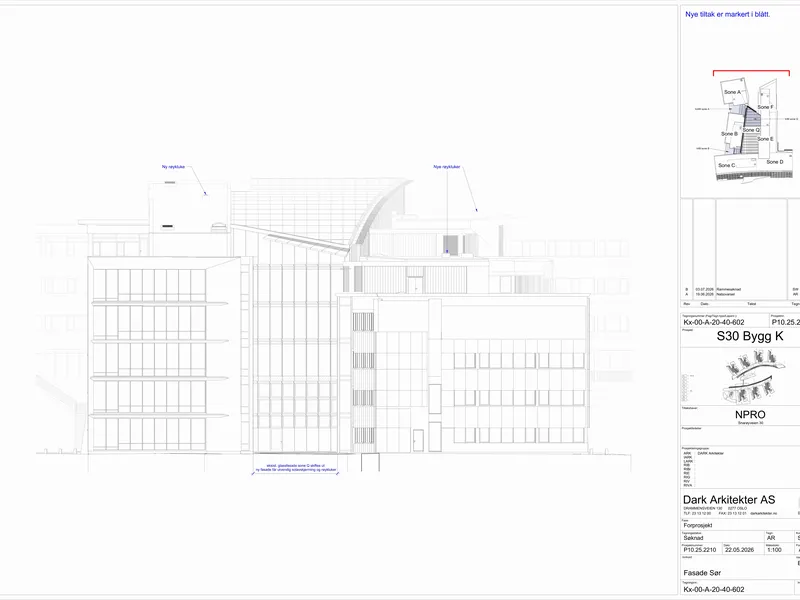Click the 'Sone A' key plan label
This screenshot has width=800, height=600.
[732, 92]
